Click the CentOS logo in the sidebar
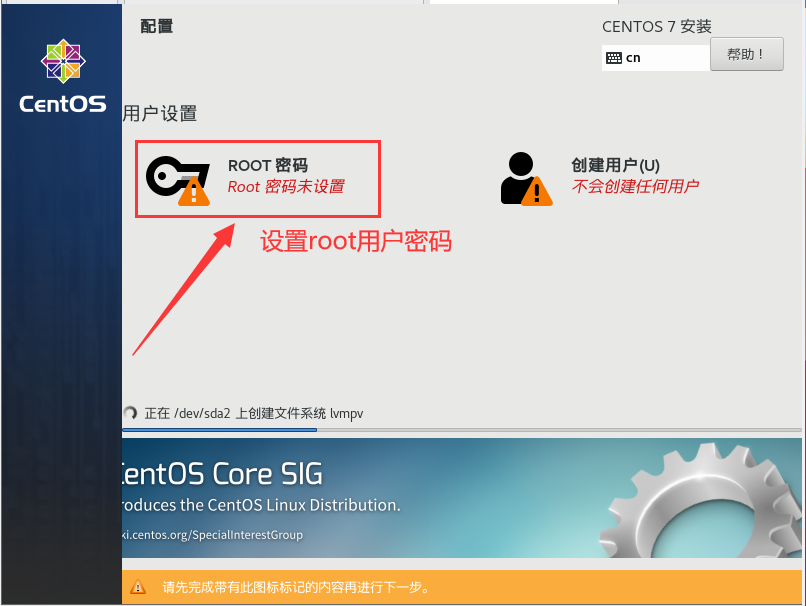 coord(62,61)
